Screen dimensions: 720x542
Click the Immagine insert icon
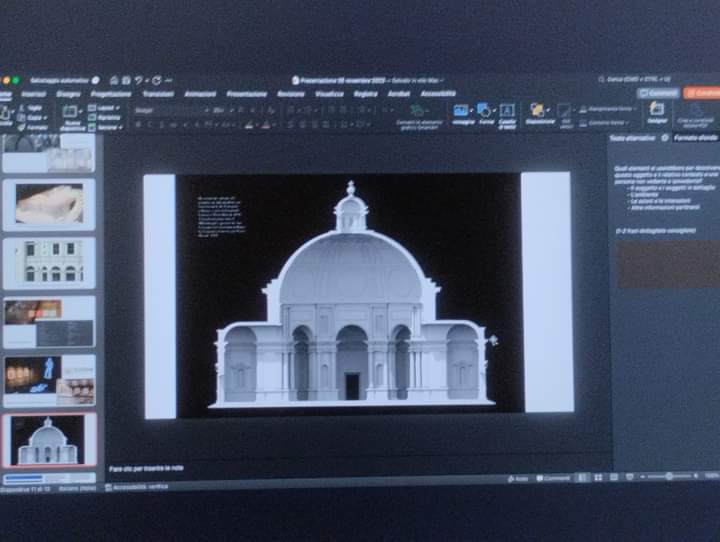461,110
